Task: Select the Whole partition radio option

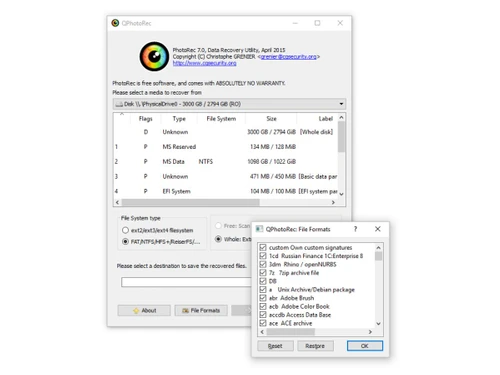Action: (218, 239)
